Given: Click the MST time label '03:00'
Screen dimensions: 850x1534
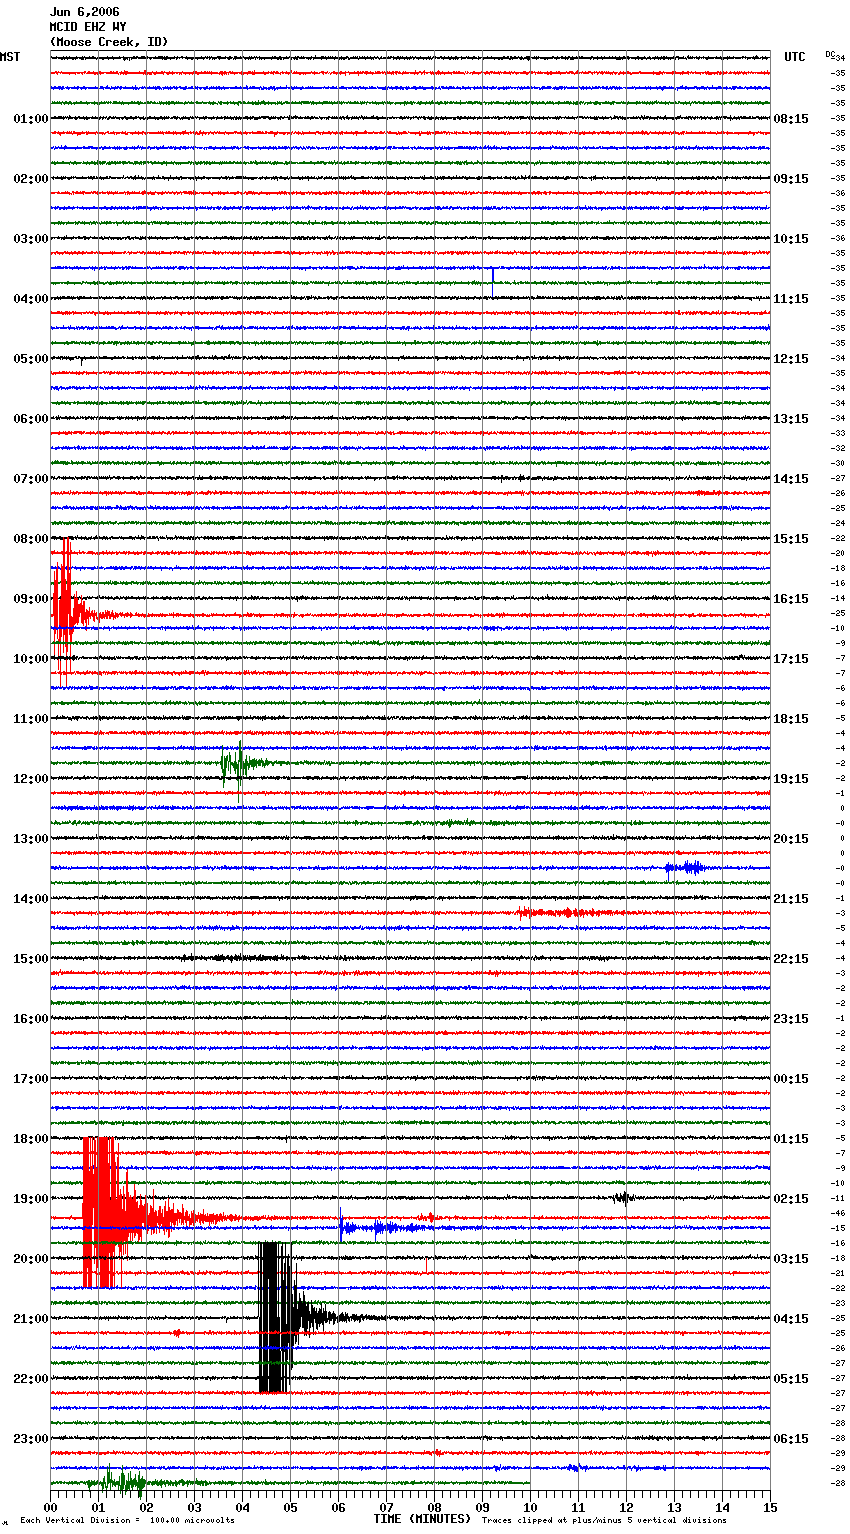Looking at the screenshot, I should click(31, 239).
